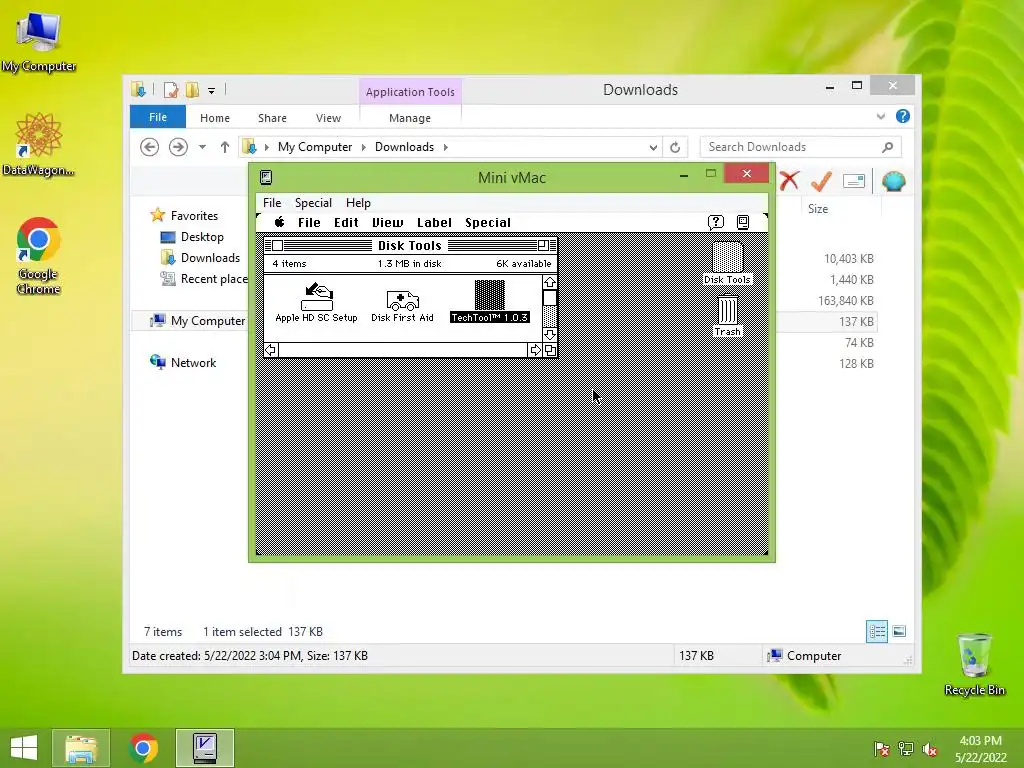Switch to Large icons view button
The width and height of the screenshot is (1024, 768).
(x=899, y=631)
